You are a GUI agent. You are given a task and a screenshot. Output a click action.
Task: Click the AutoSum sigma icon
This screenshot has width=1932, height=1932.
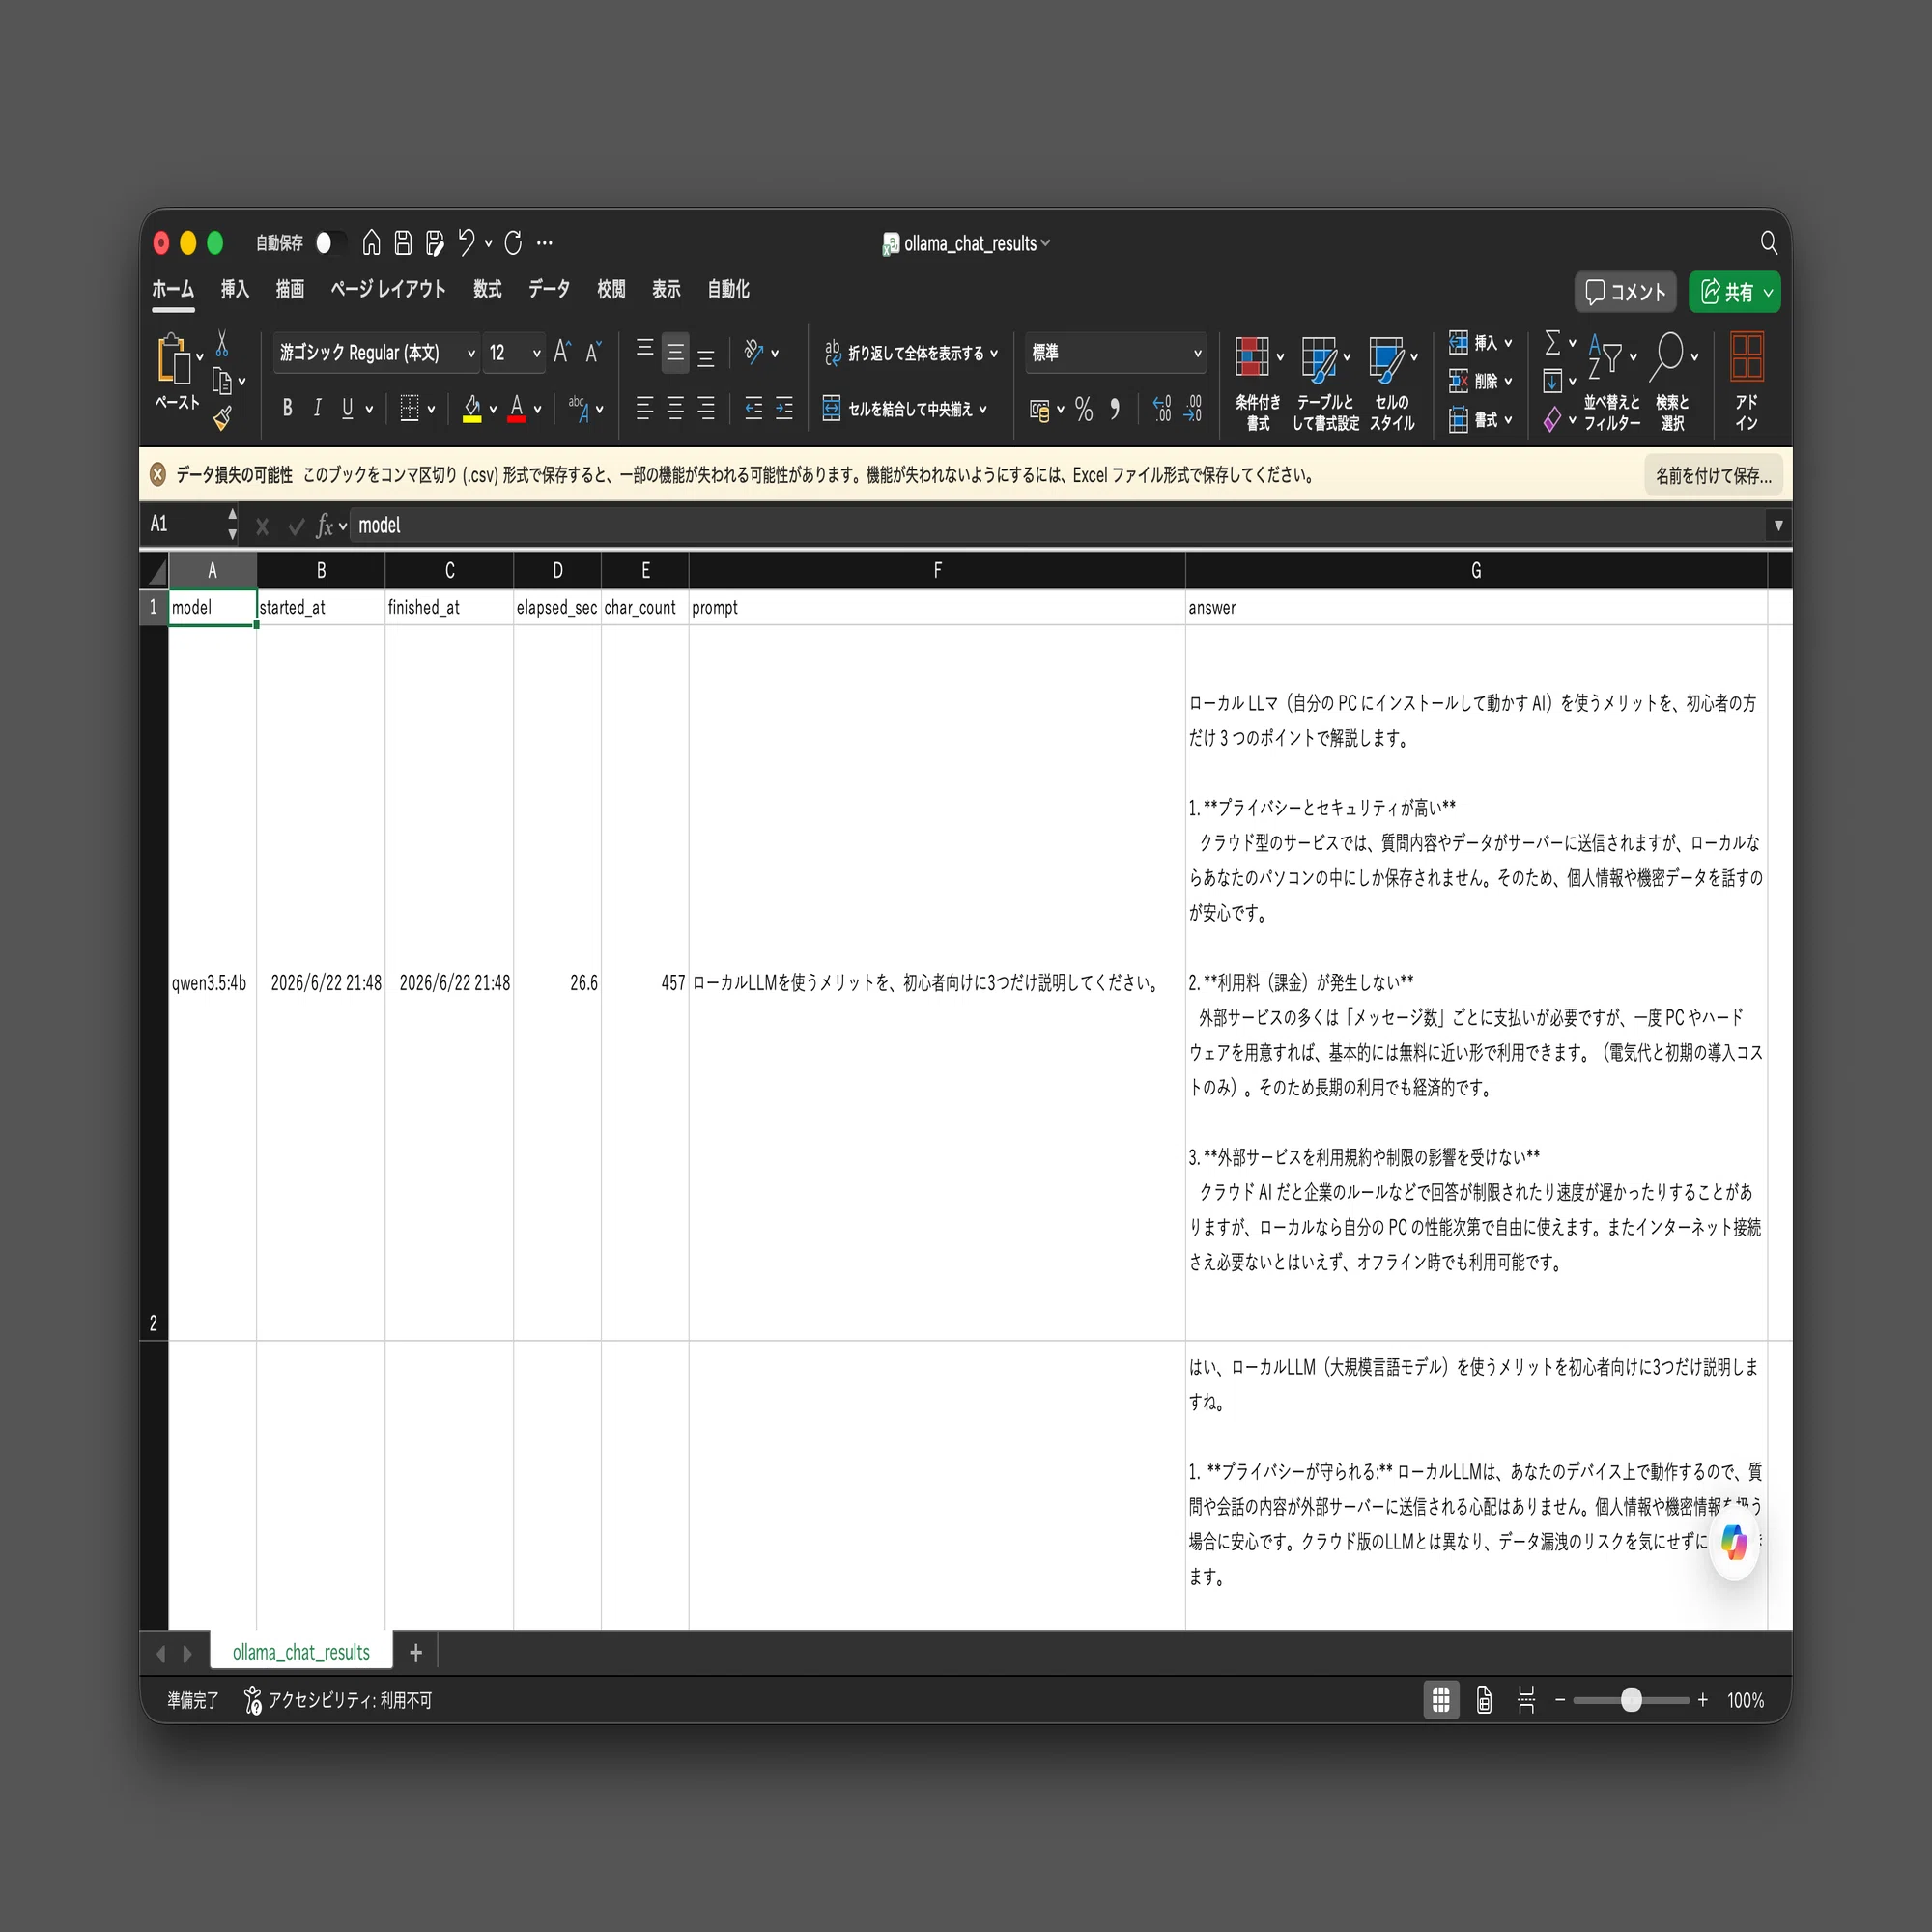click(1552, 343)
